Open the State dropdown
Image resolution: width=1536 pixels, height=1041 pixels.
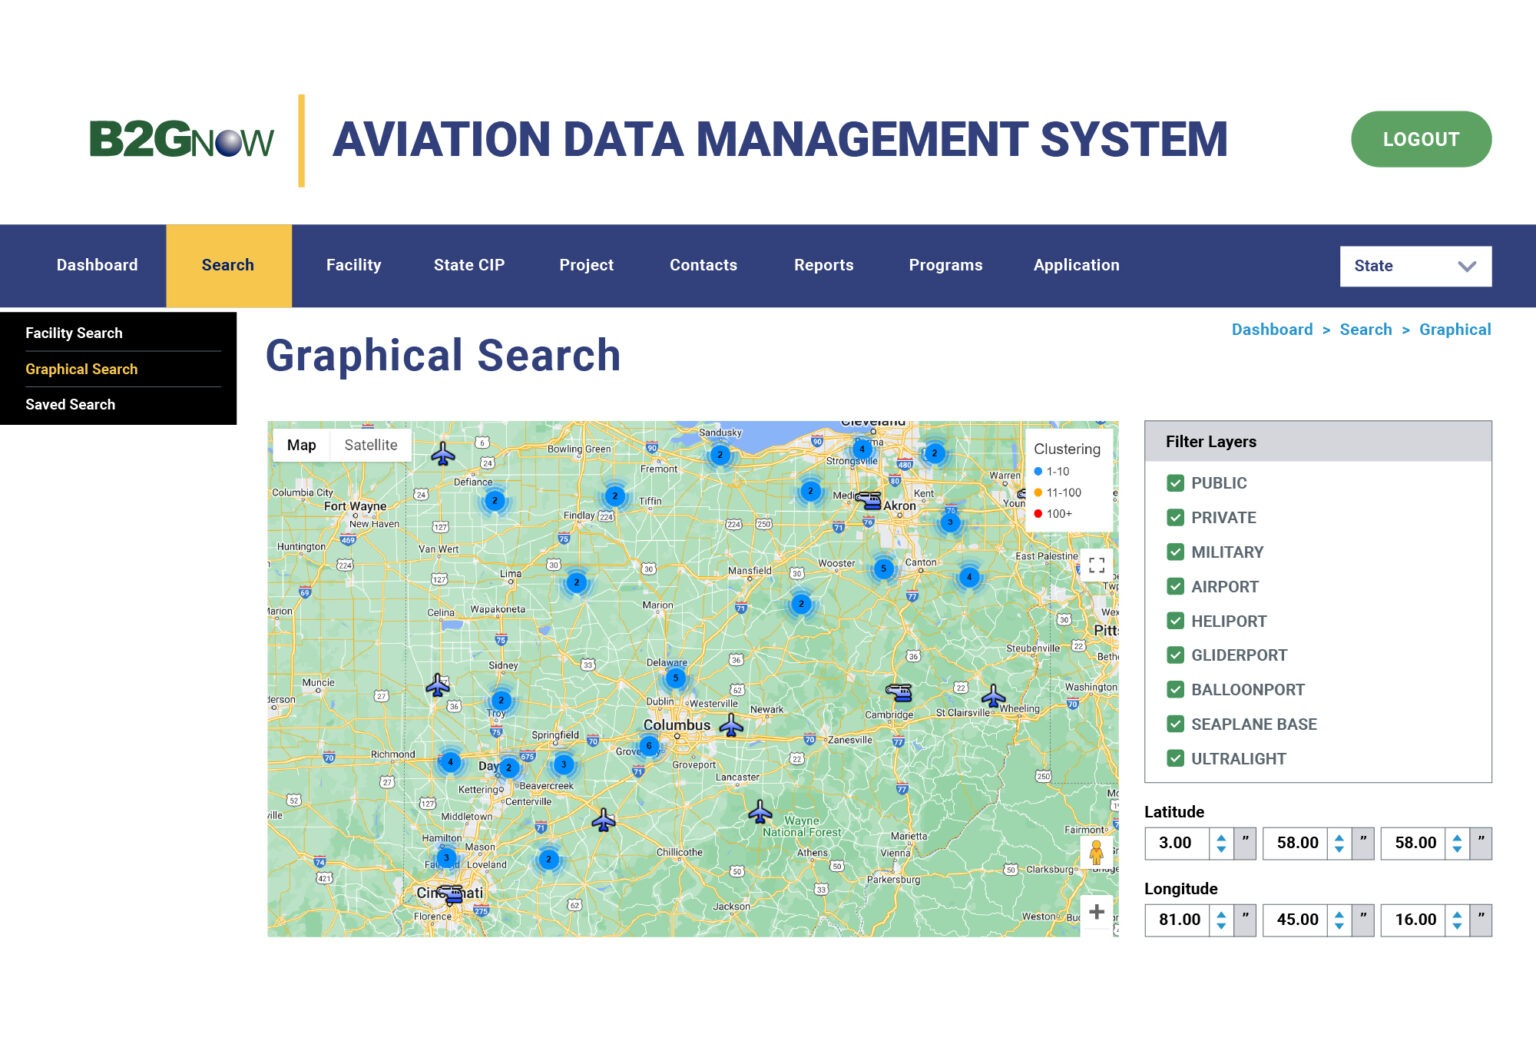coord(1414,266)
